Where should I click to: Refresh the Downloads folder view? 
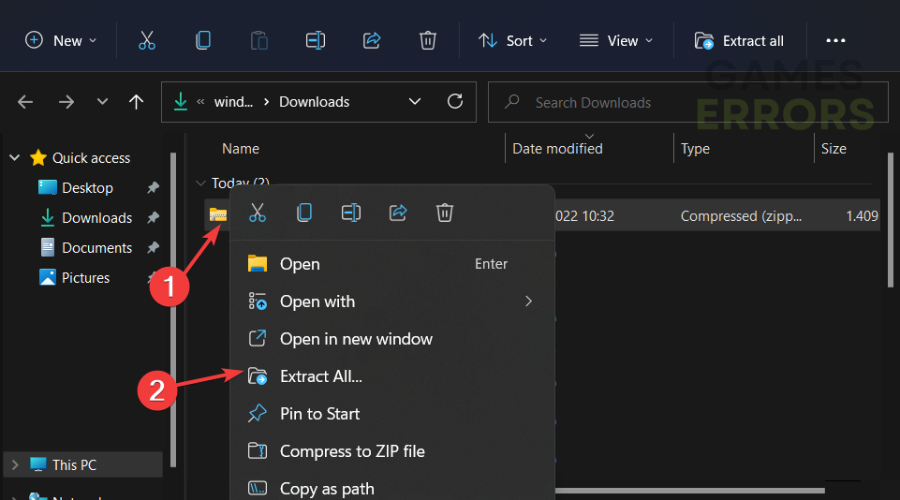pos(455,101)
